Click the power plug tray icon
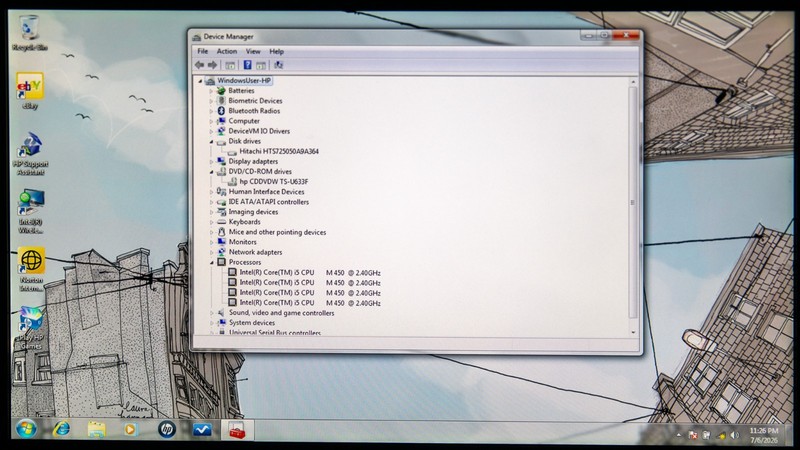This screenshot has width=800, height=450. pyautogui.click(x=707, y=435)
